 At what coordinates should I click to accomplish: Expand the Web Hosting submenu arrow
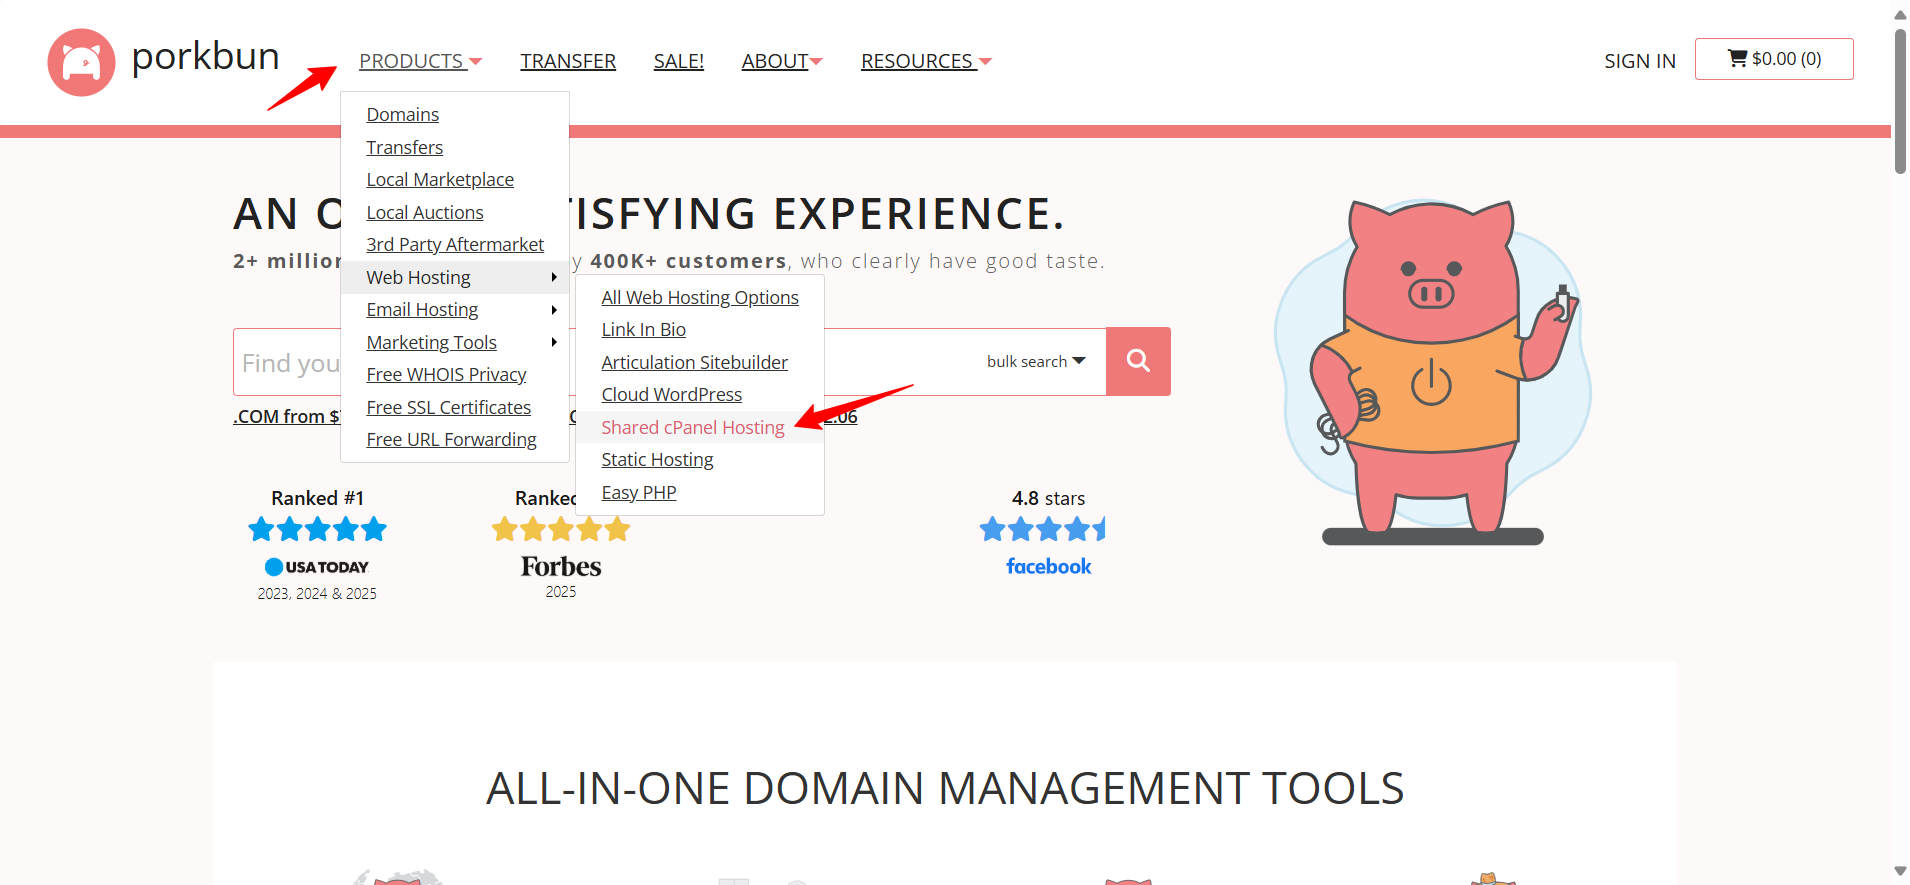554,277
